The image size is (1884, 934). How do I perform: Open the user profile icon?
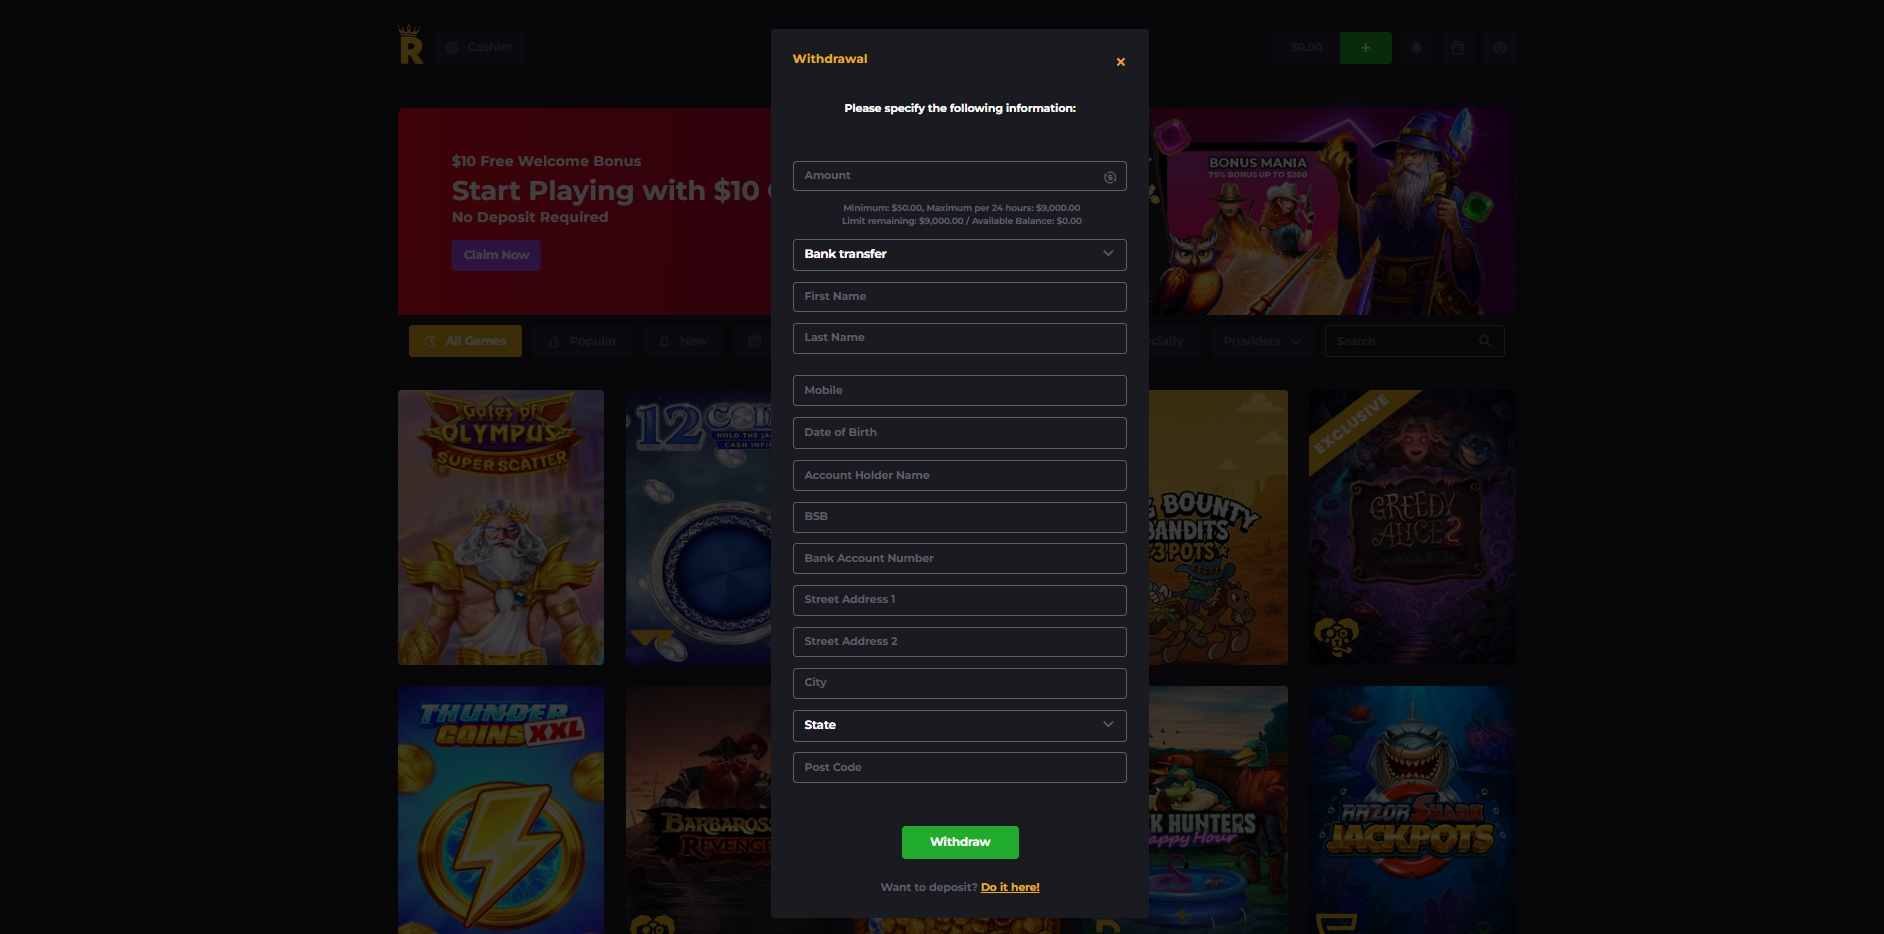point(1499,48)
